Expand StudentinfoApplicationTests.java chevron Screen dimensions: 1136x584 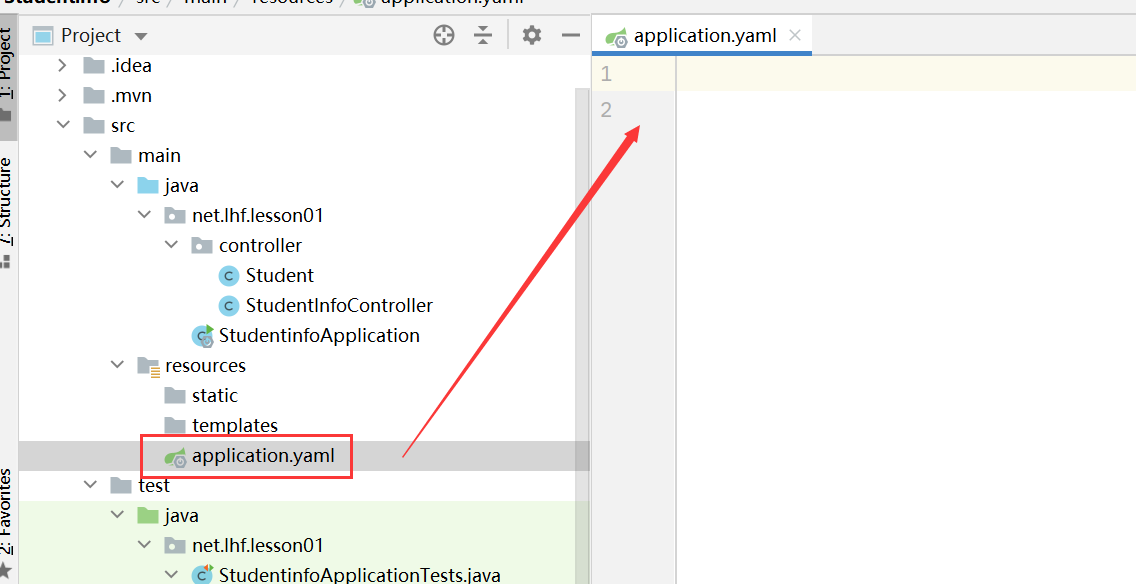[x=171, y=575]
